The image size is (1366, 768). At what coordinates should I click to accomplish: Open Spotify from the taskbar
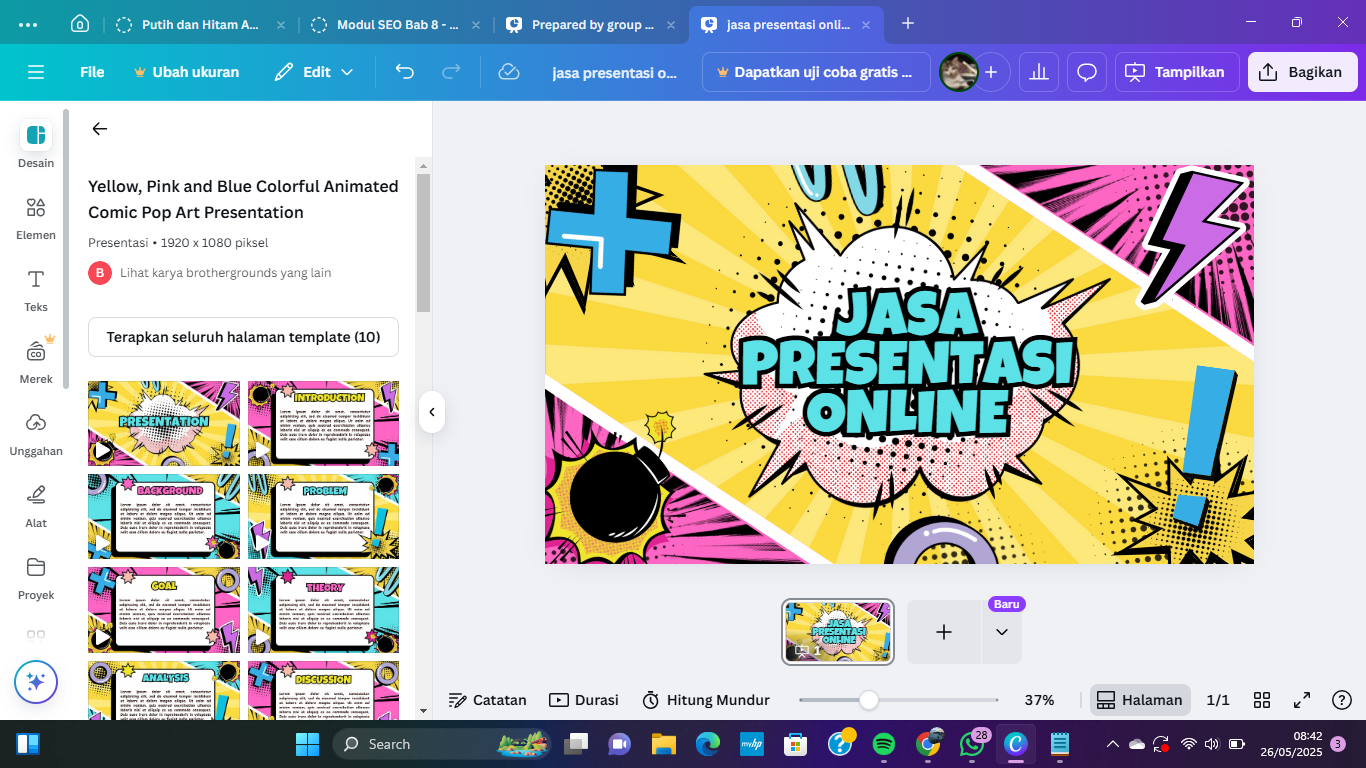pyautogui.click(x=883, y=744)
